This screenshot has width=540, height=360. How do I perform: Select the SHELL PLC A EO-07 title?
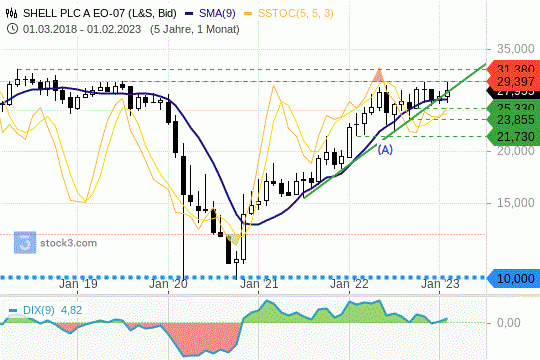(100, 13)
